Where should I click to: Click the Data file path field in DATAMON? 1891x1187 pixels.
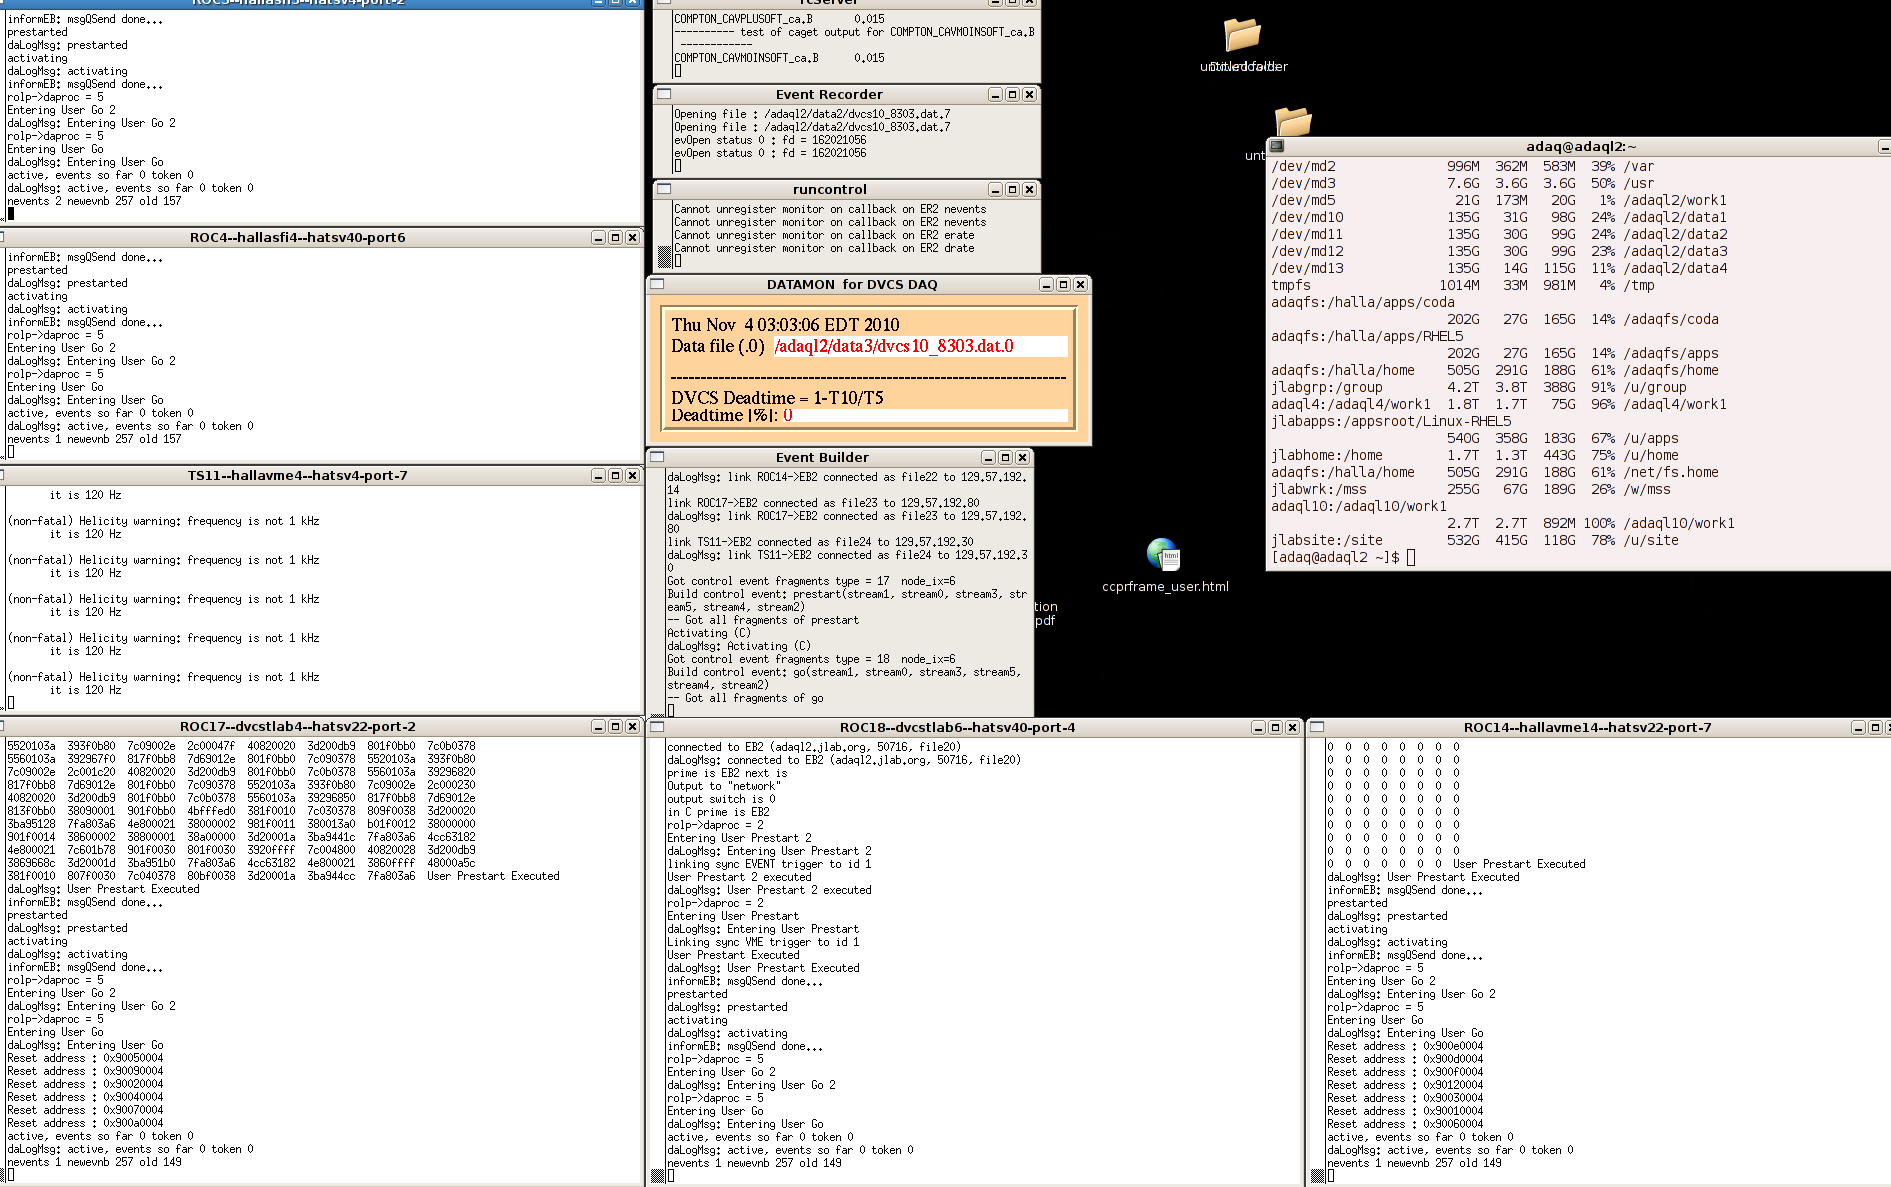pyautogui.click(x=920, y=346)
